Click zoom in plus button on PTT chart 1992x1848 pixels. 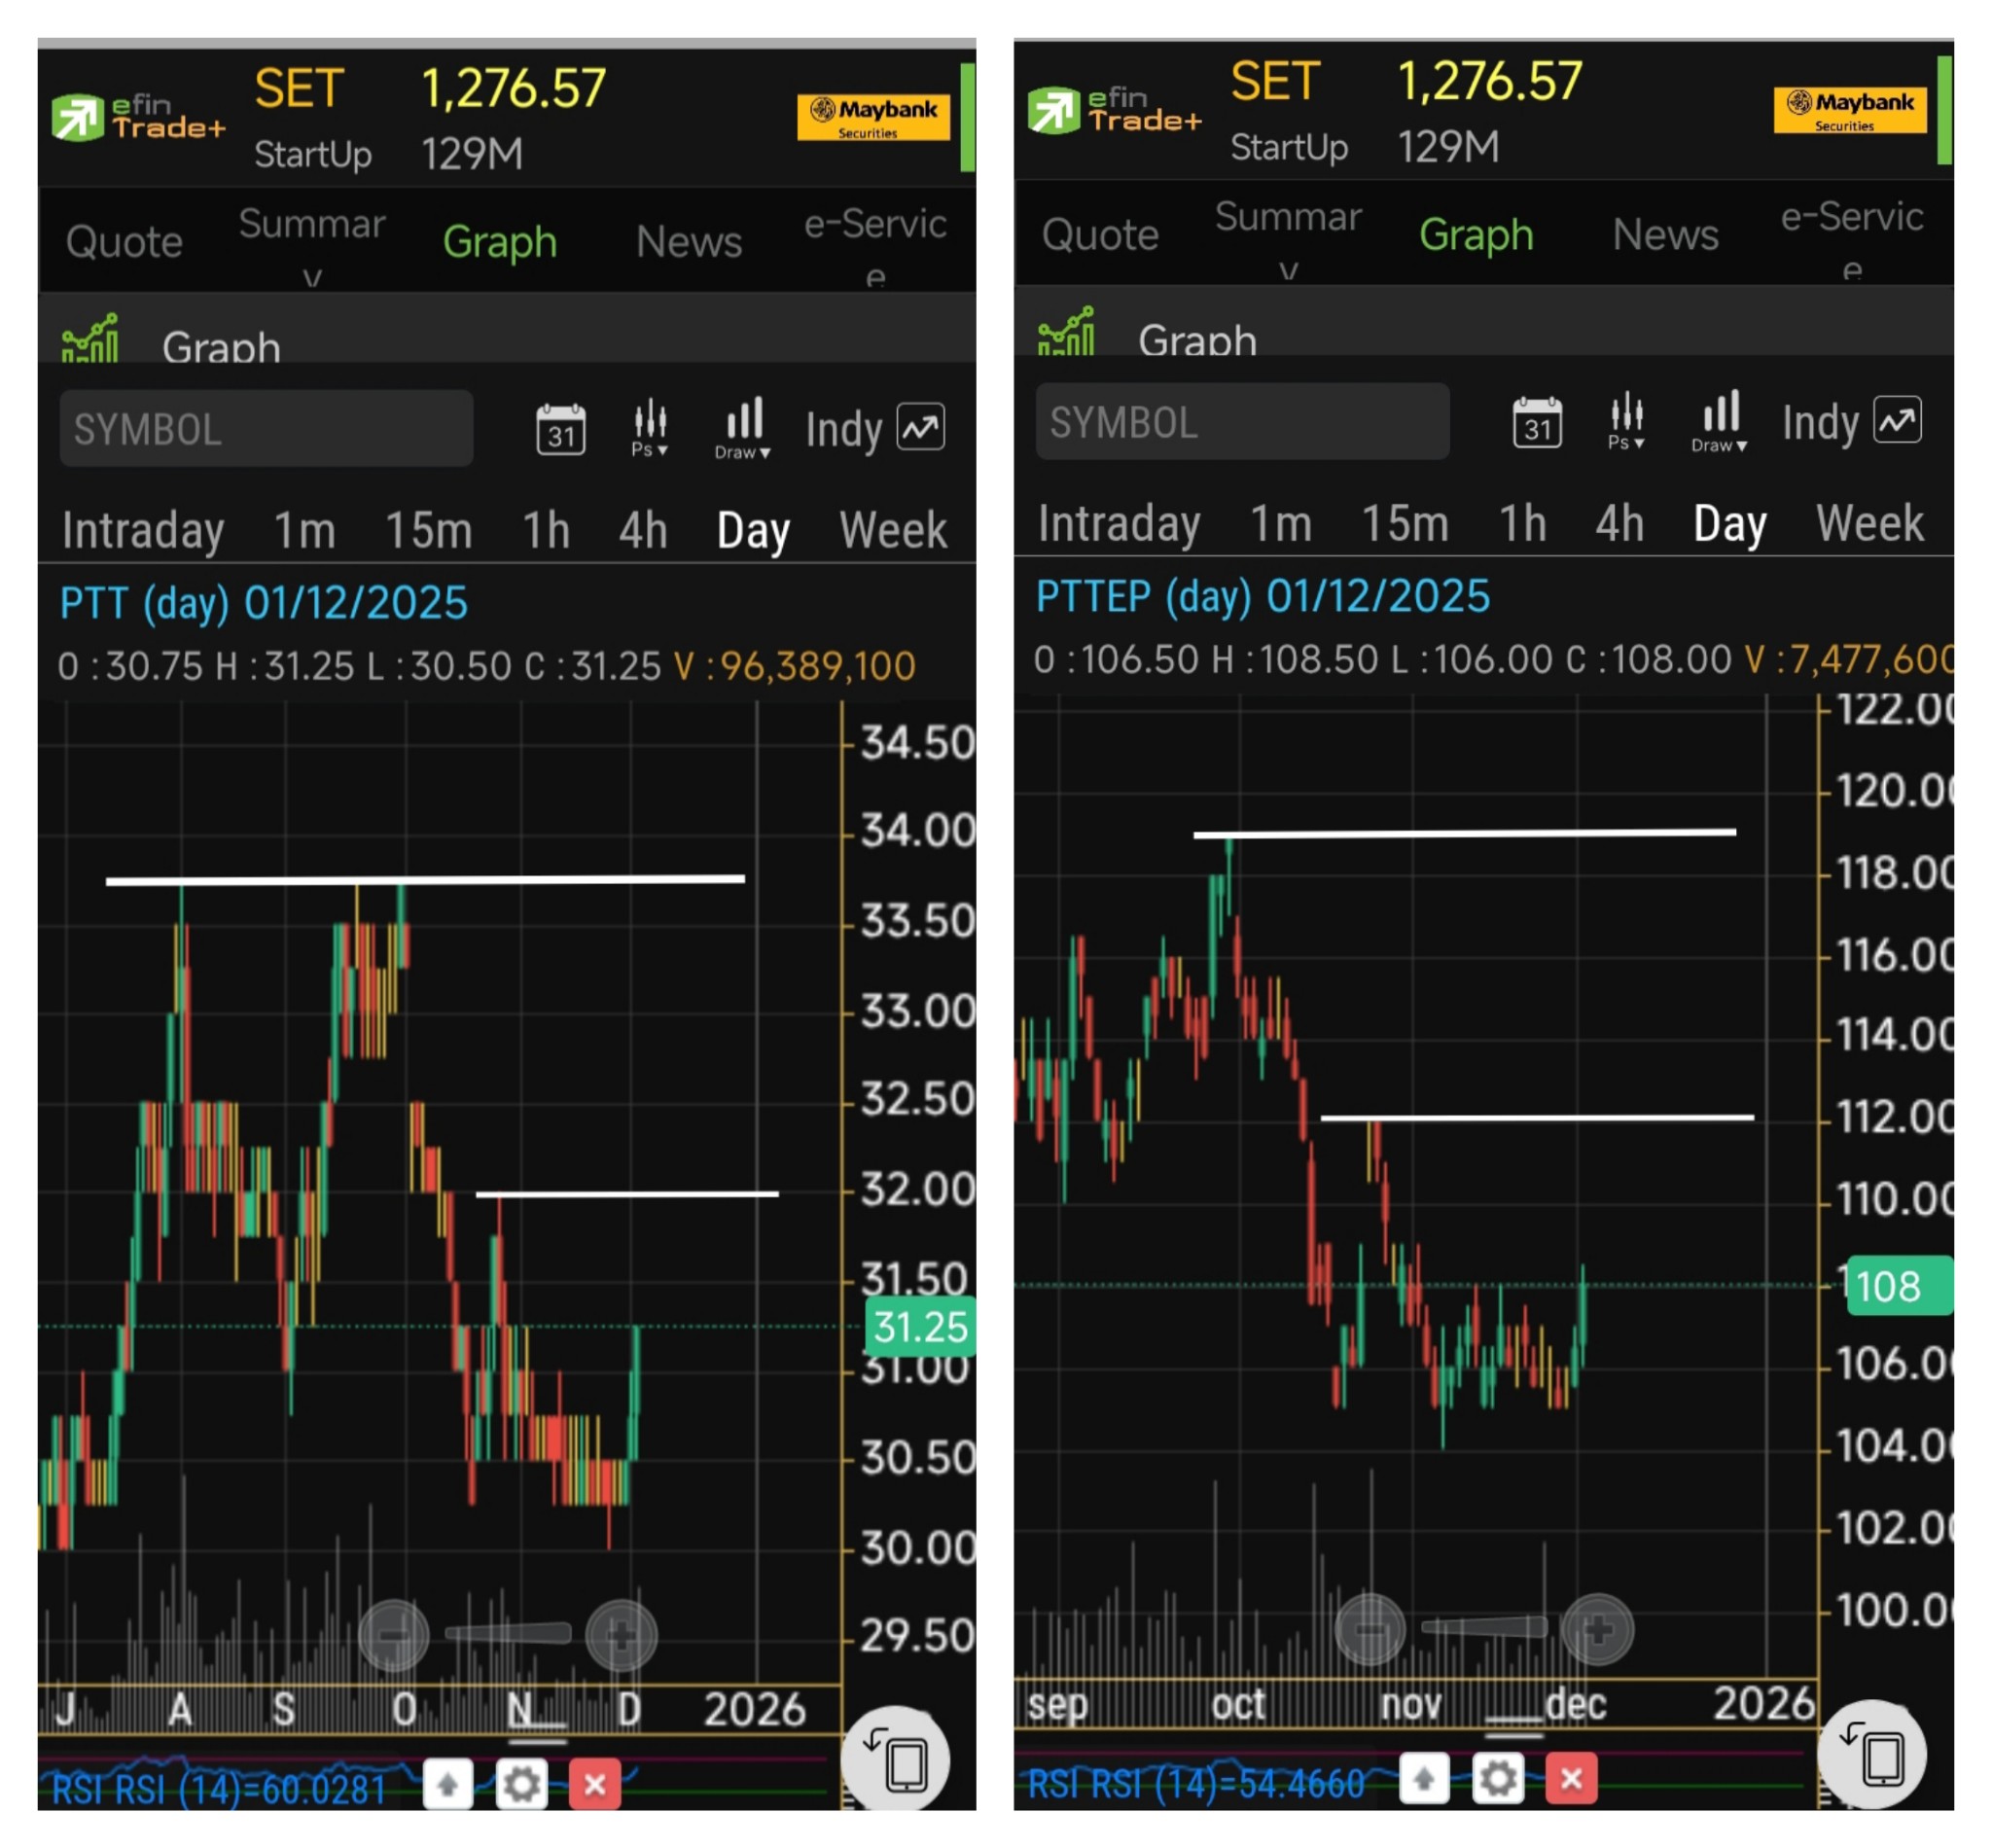pos(621,1635)
